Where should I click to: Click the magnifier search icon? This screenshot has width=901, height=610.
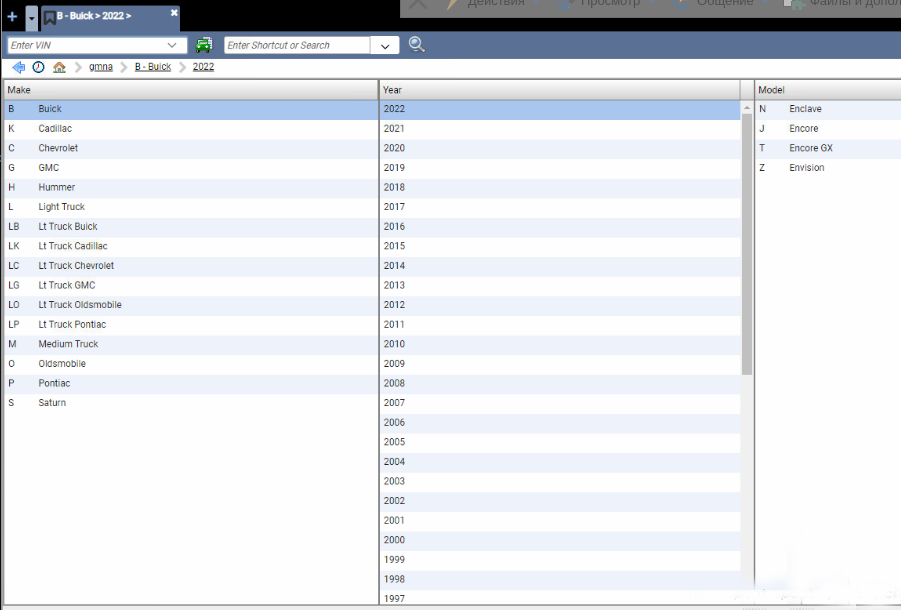417,45
